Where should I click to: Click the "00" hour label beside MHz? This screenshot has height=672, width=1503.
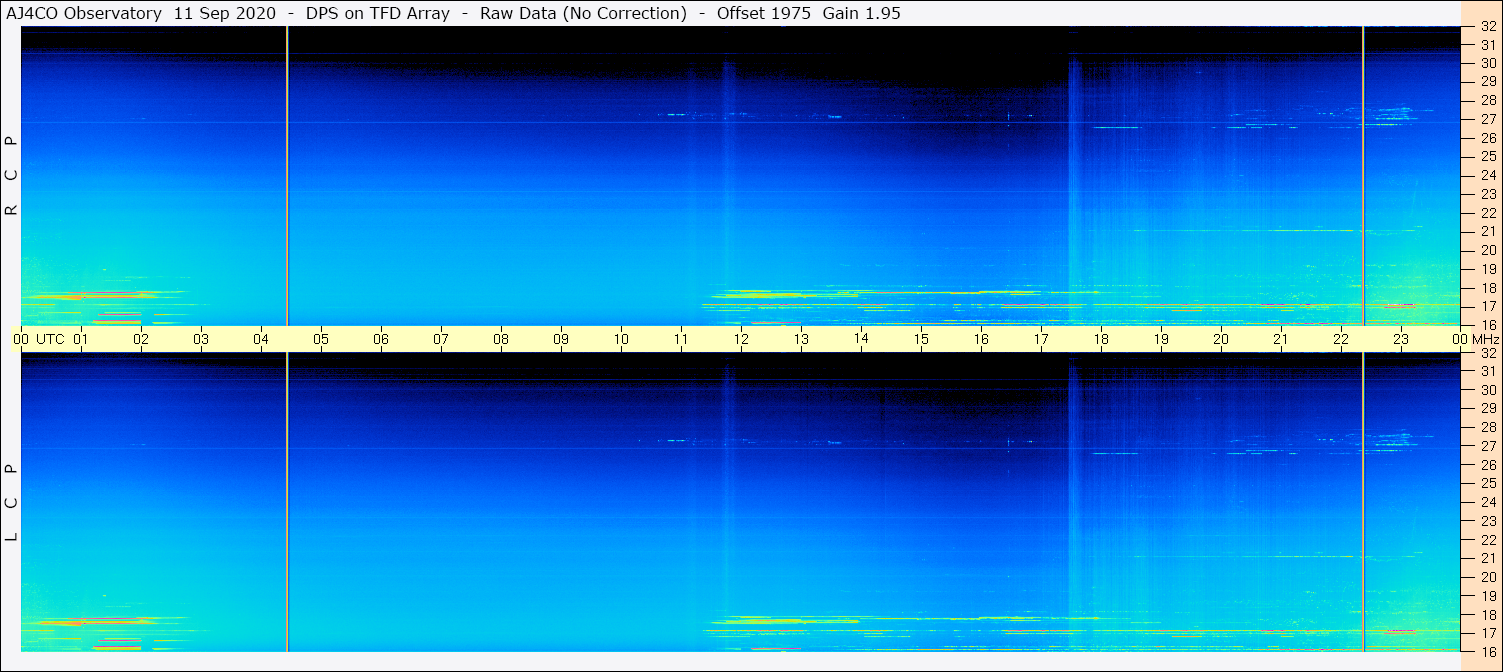coord(1461,339)
